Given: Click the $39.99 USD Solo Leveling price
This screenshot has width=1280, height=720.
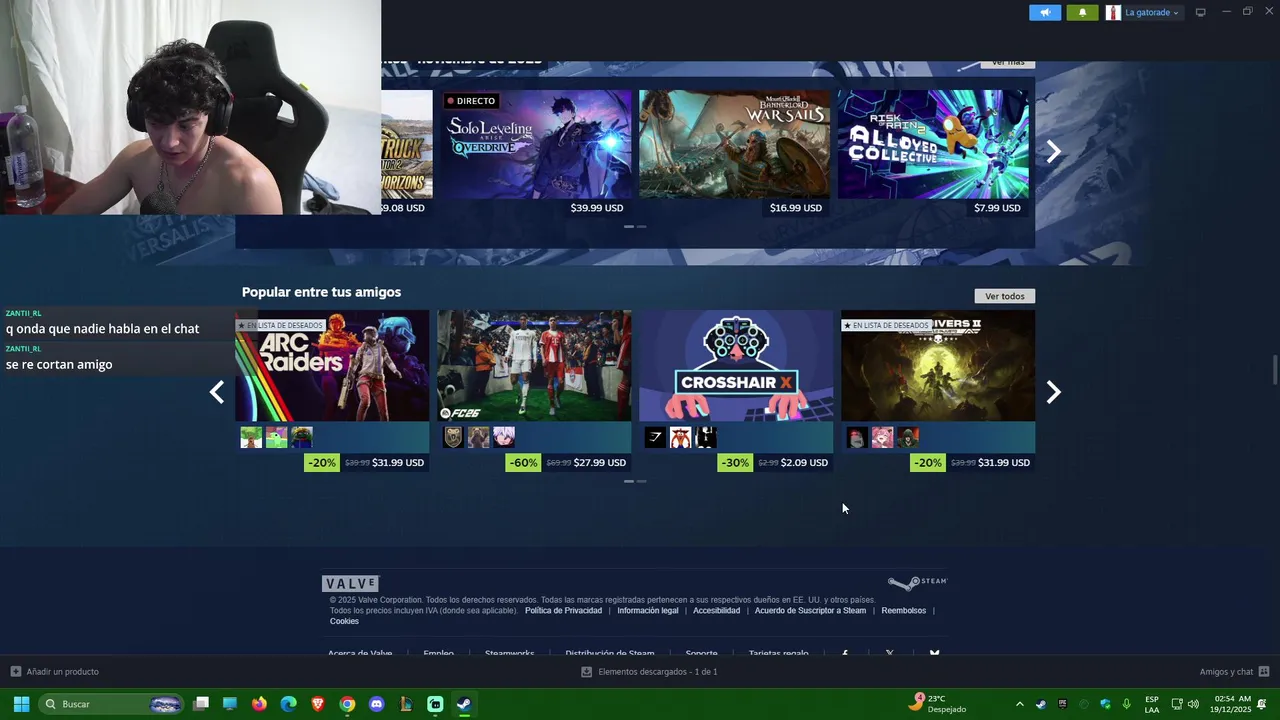Looking at the screenshot, I should pos(597,208).
